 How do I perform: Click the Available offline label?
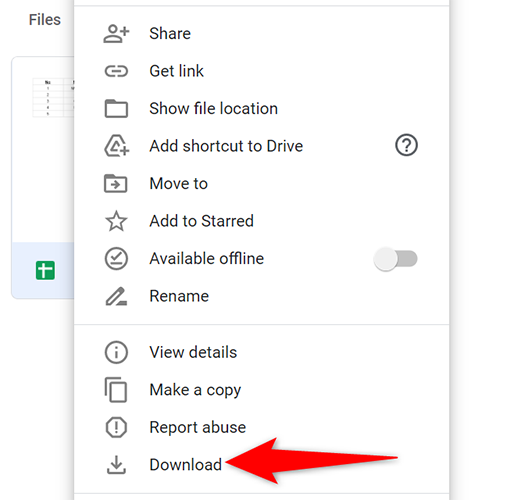pyautogui.click(x=207, y=259)
